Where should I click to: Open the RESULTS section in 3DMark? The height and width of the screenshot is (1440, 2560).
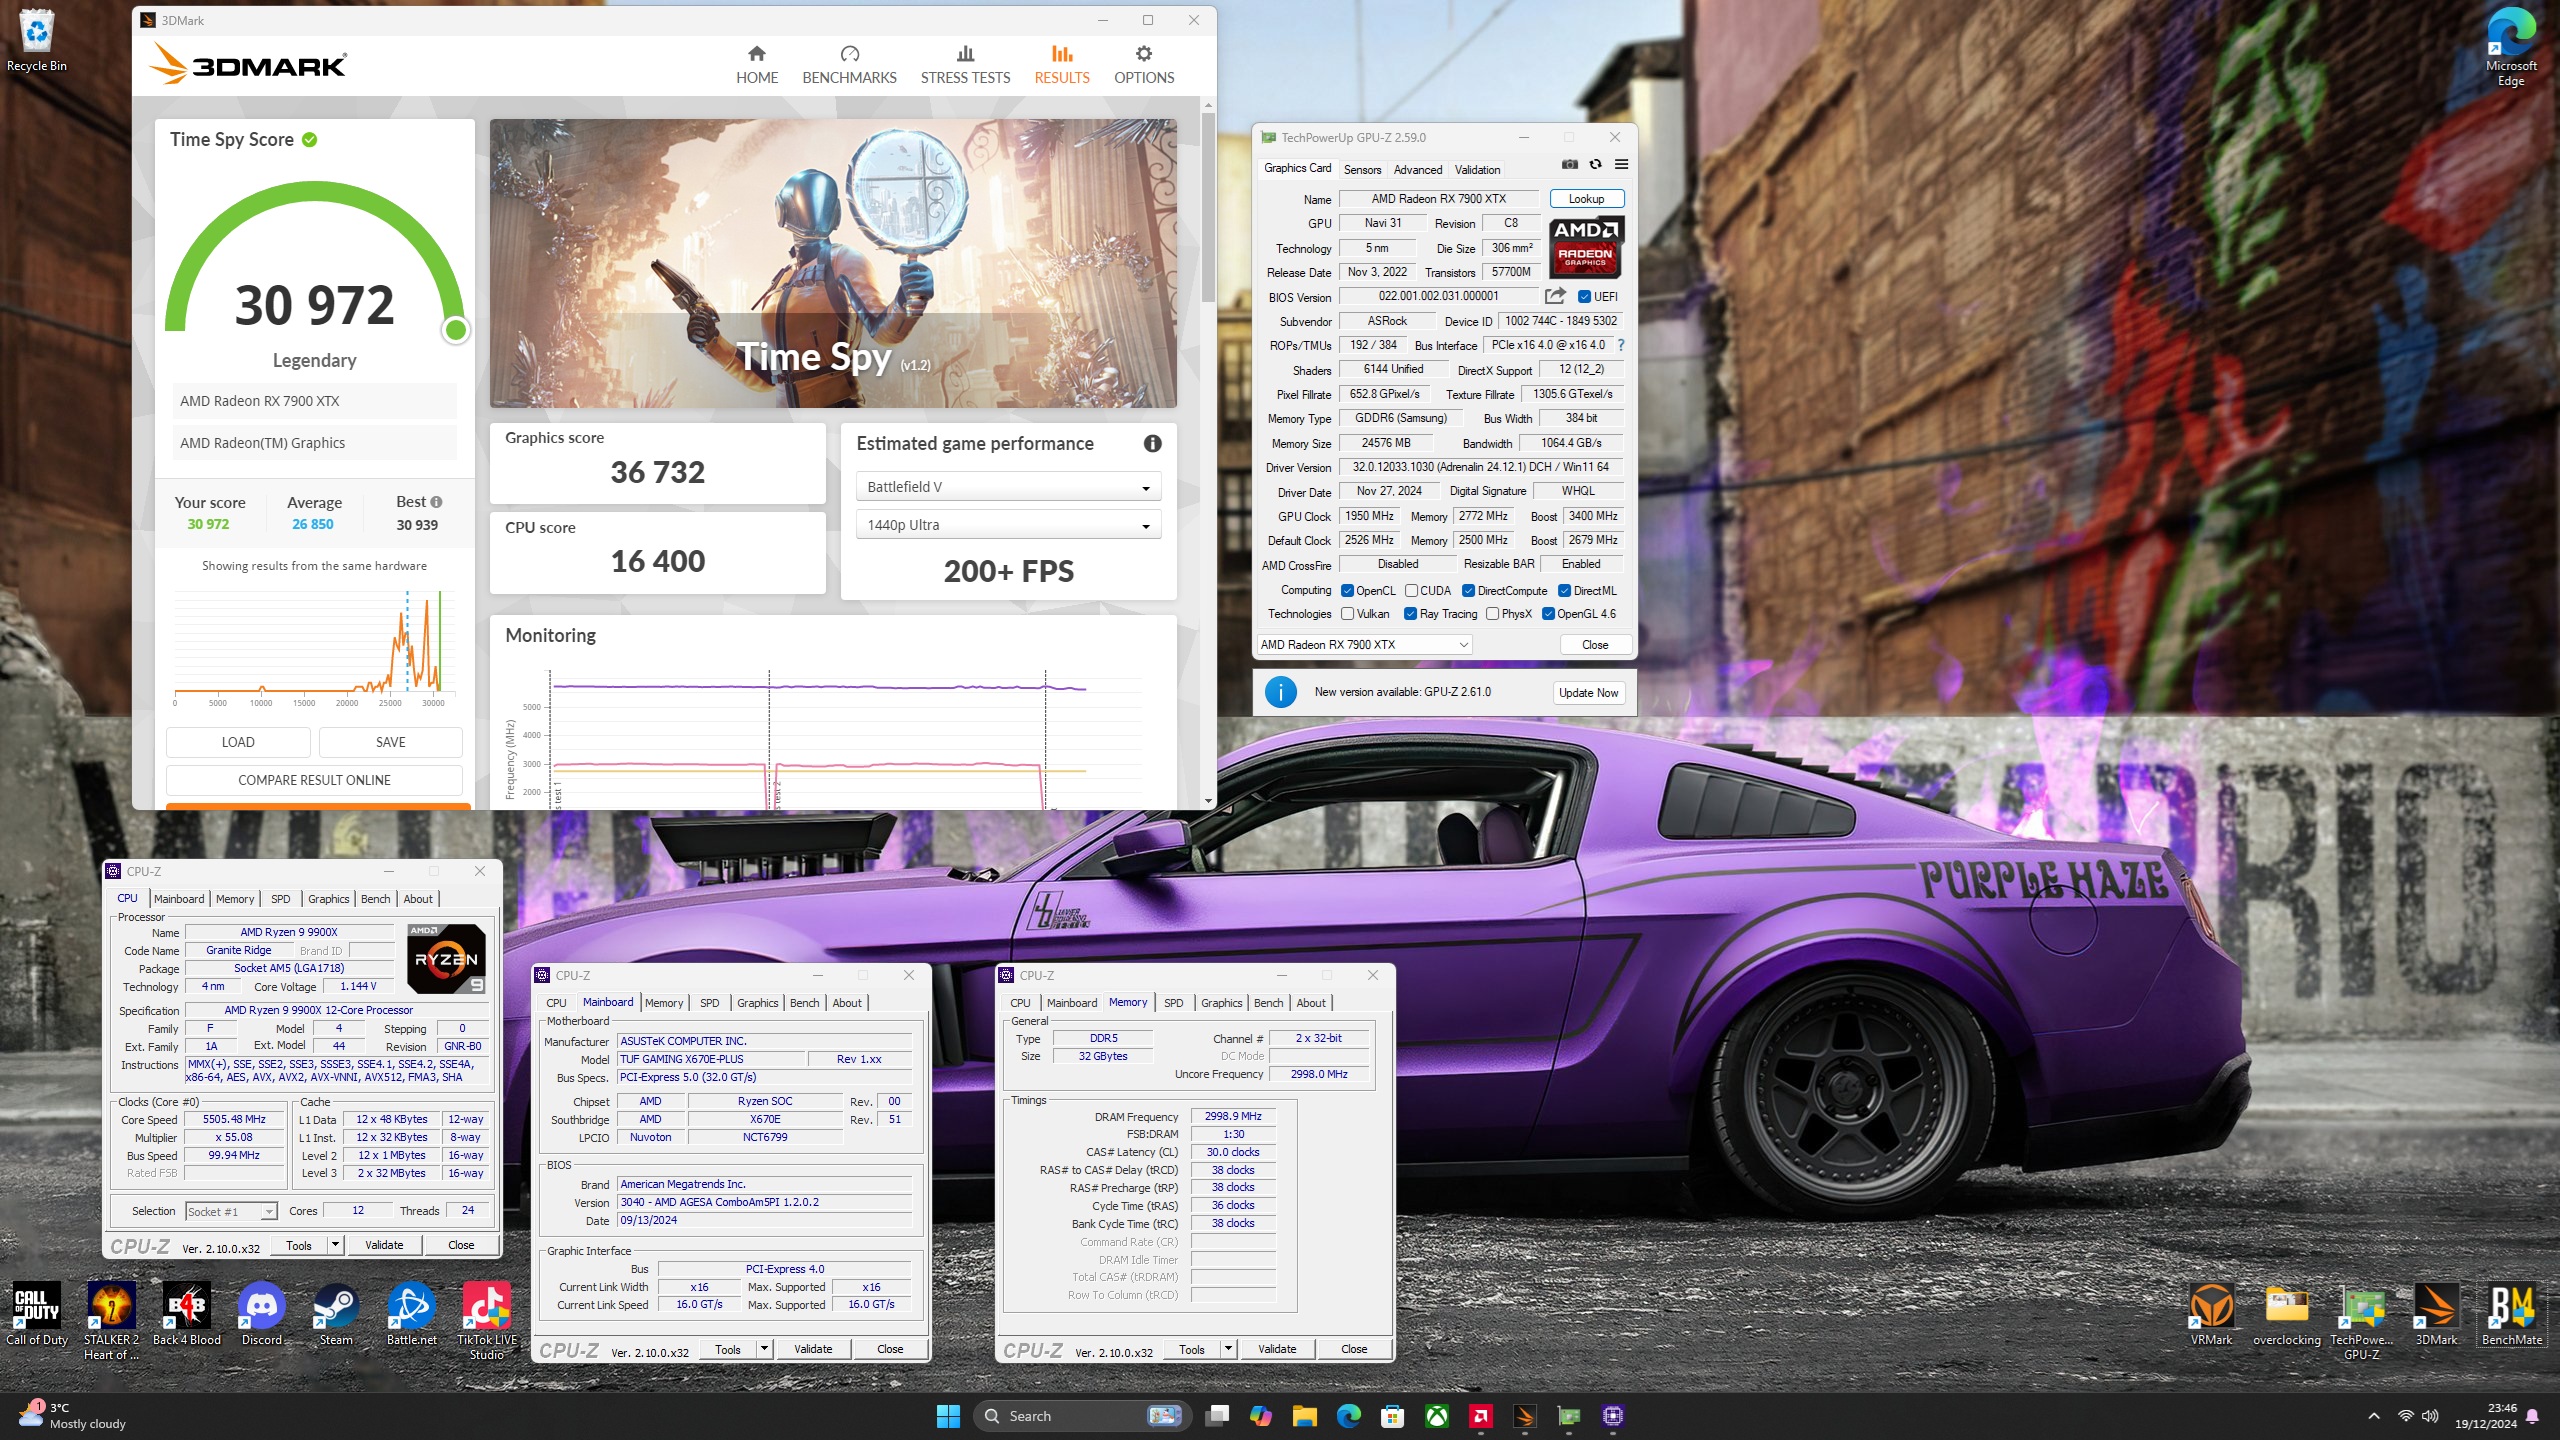(1061, 65)
